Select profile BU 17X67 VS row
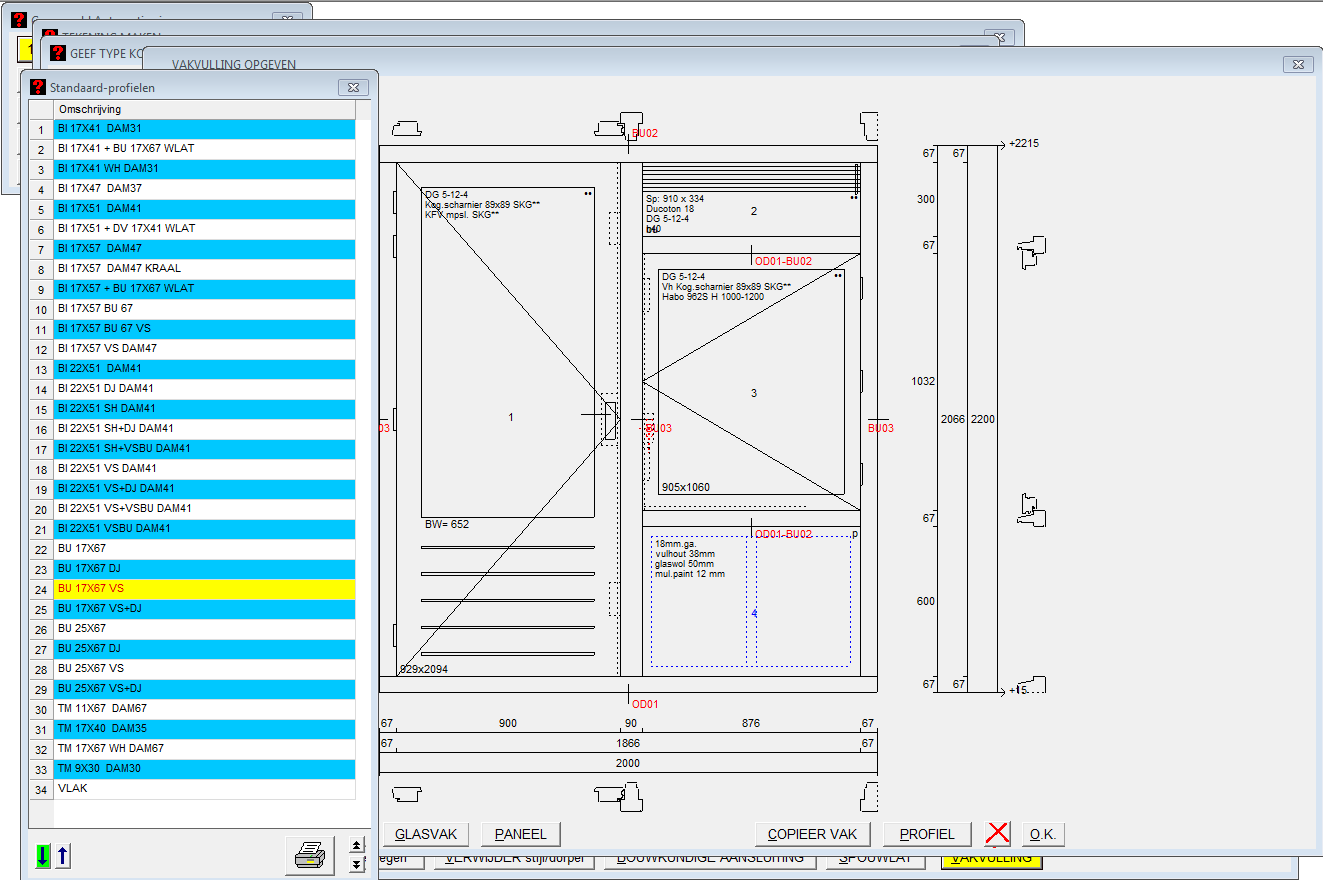1323x880 pixels. click(204, 589)
